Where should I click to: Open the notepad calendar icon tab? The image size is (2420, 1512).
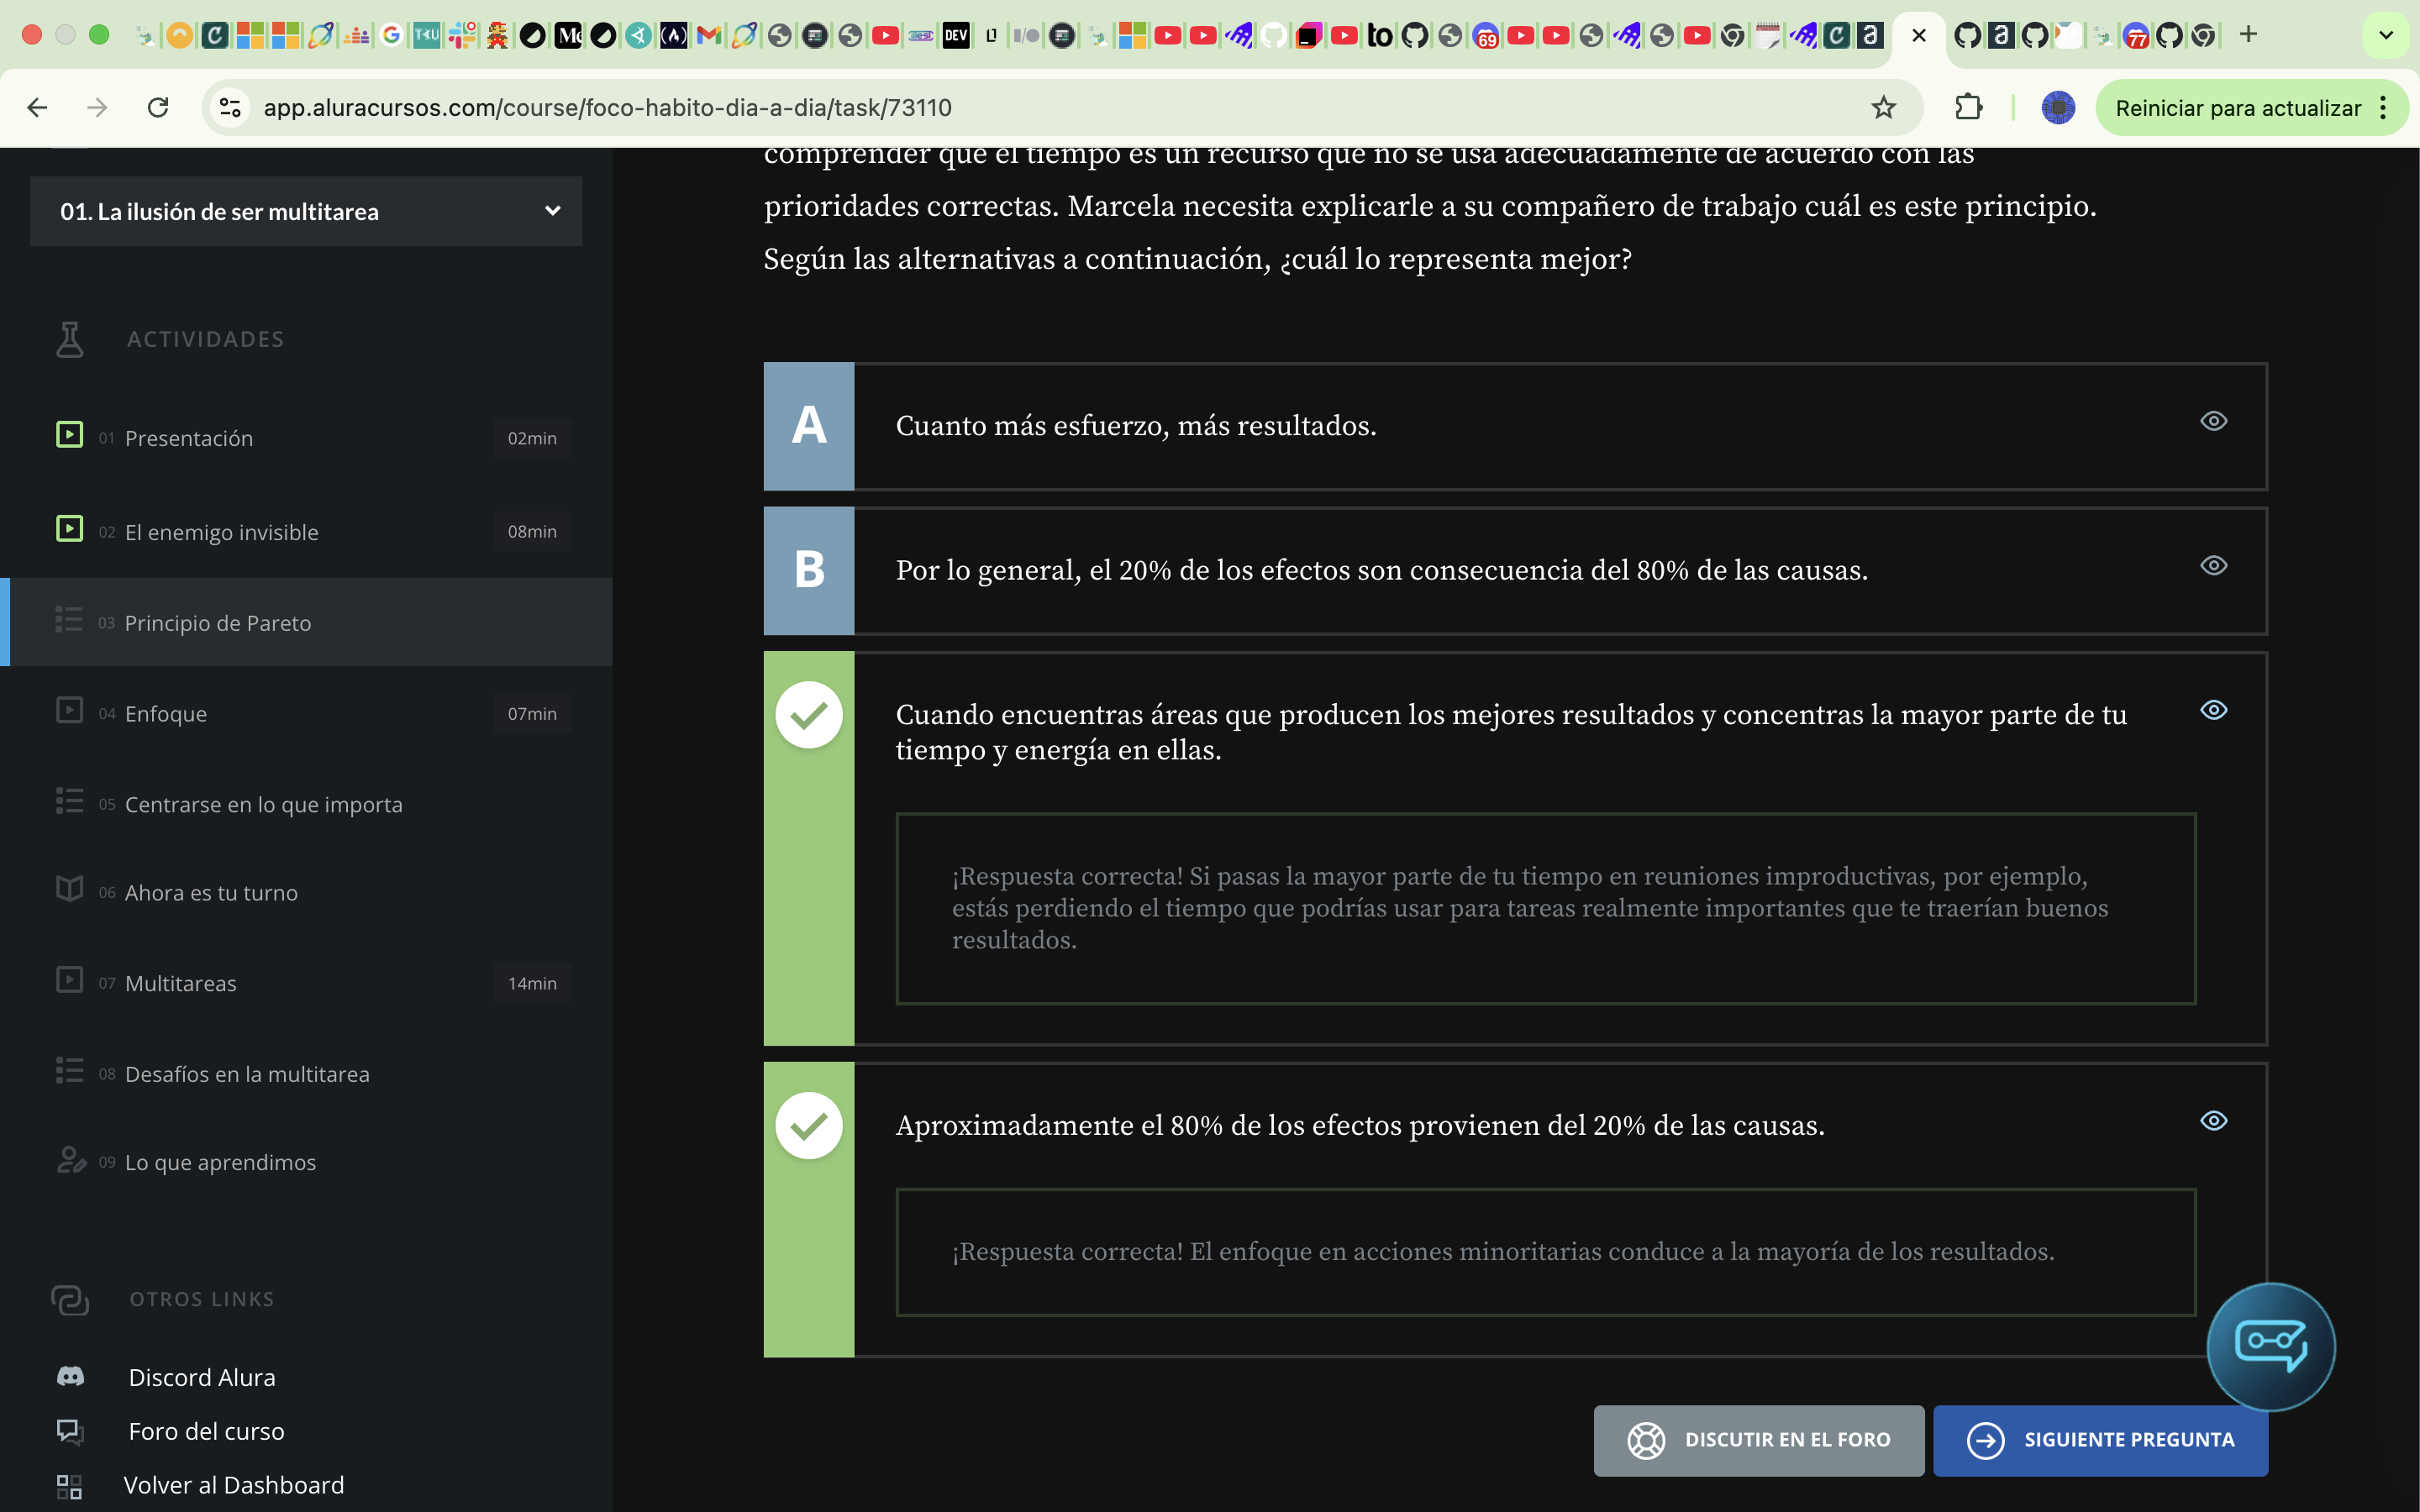click(x=1768, y=36)
